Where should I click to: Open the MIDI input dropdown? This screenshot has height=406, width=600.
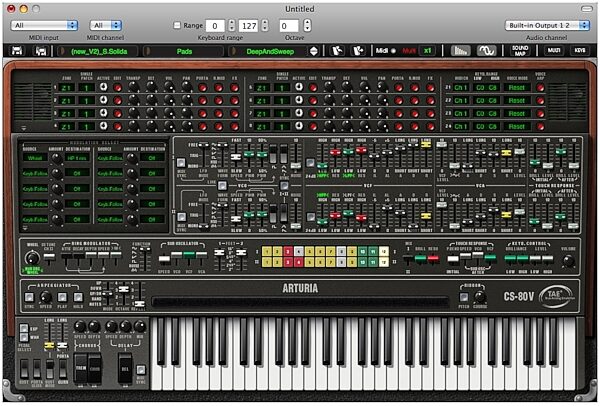pos(44,25)
